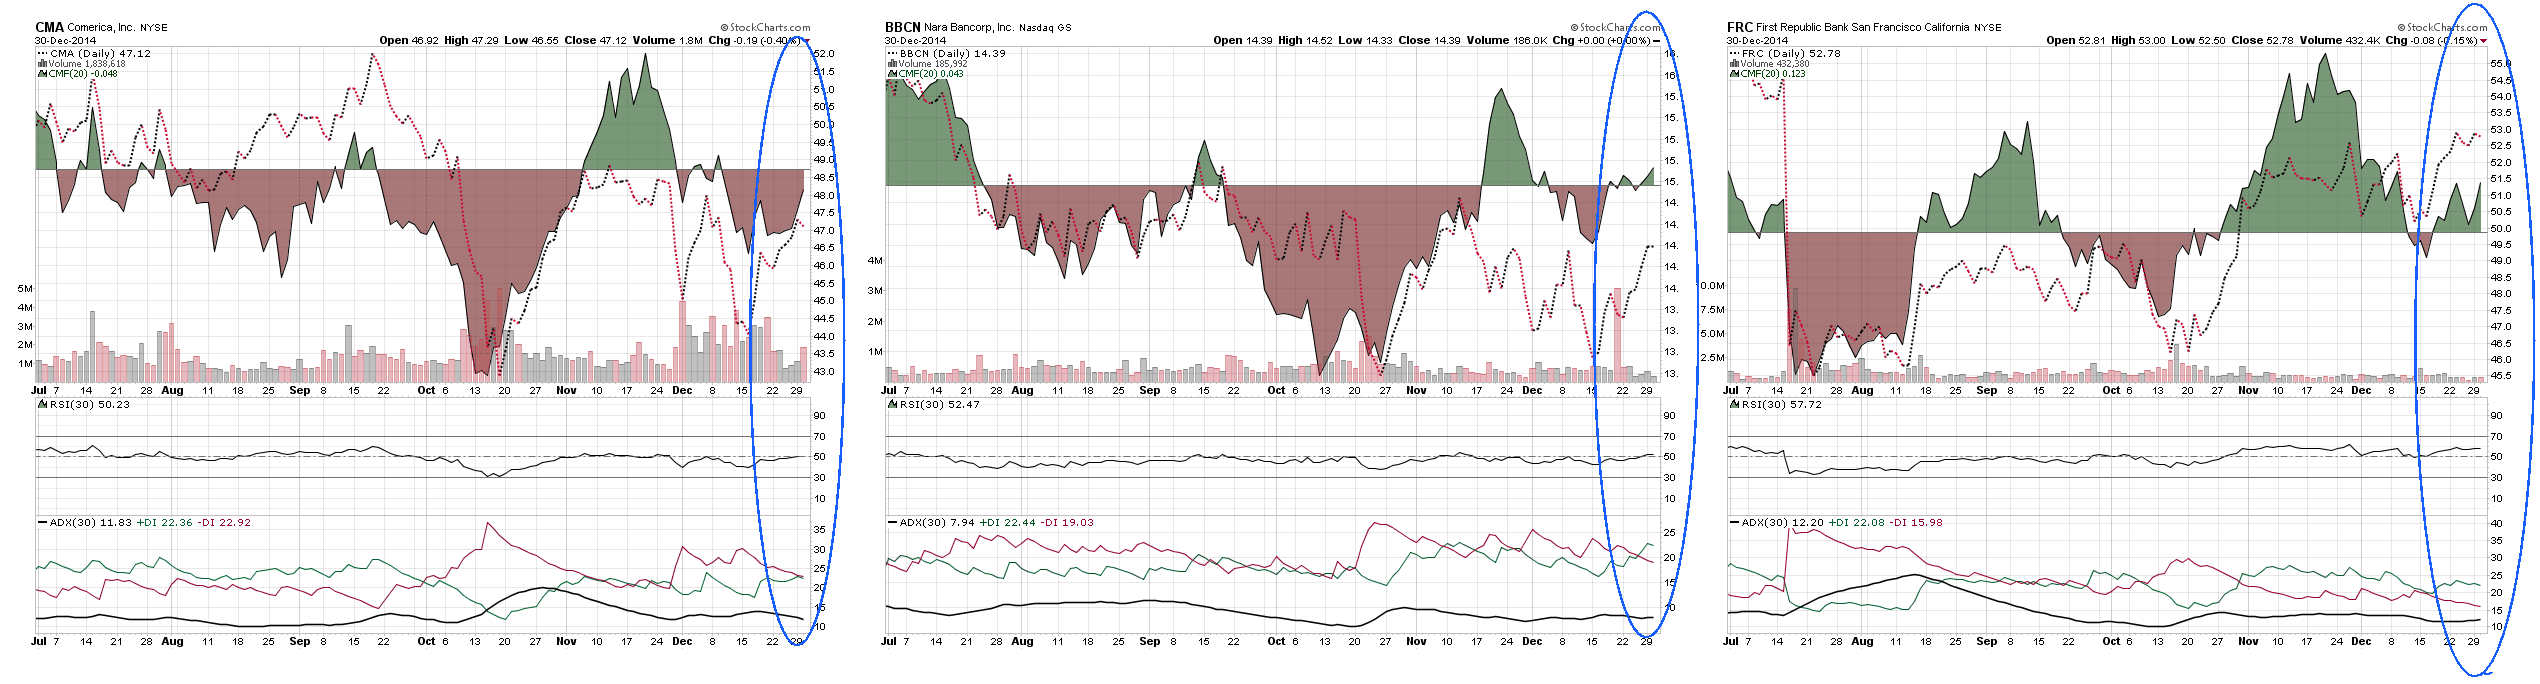
Task: Click the BBCN ticker symbol title
Action: (x=902, y=27)
